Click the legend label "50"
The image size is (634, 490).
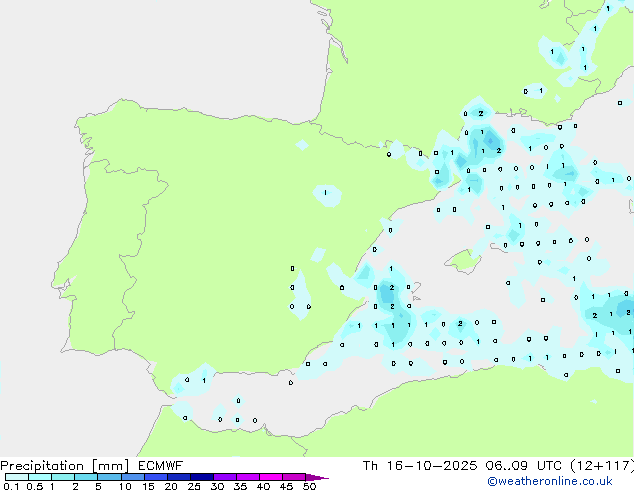click(x=309, y=486)
